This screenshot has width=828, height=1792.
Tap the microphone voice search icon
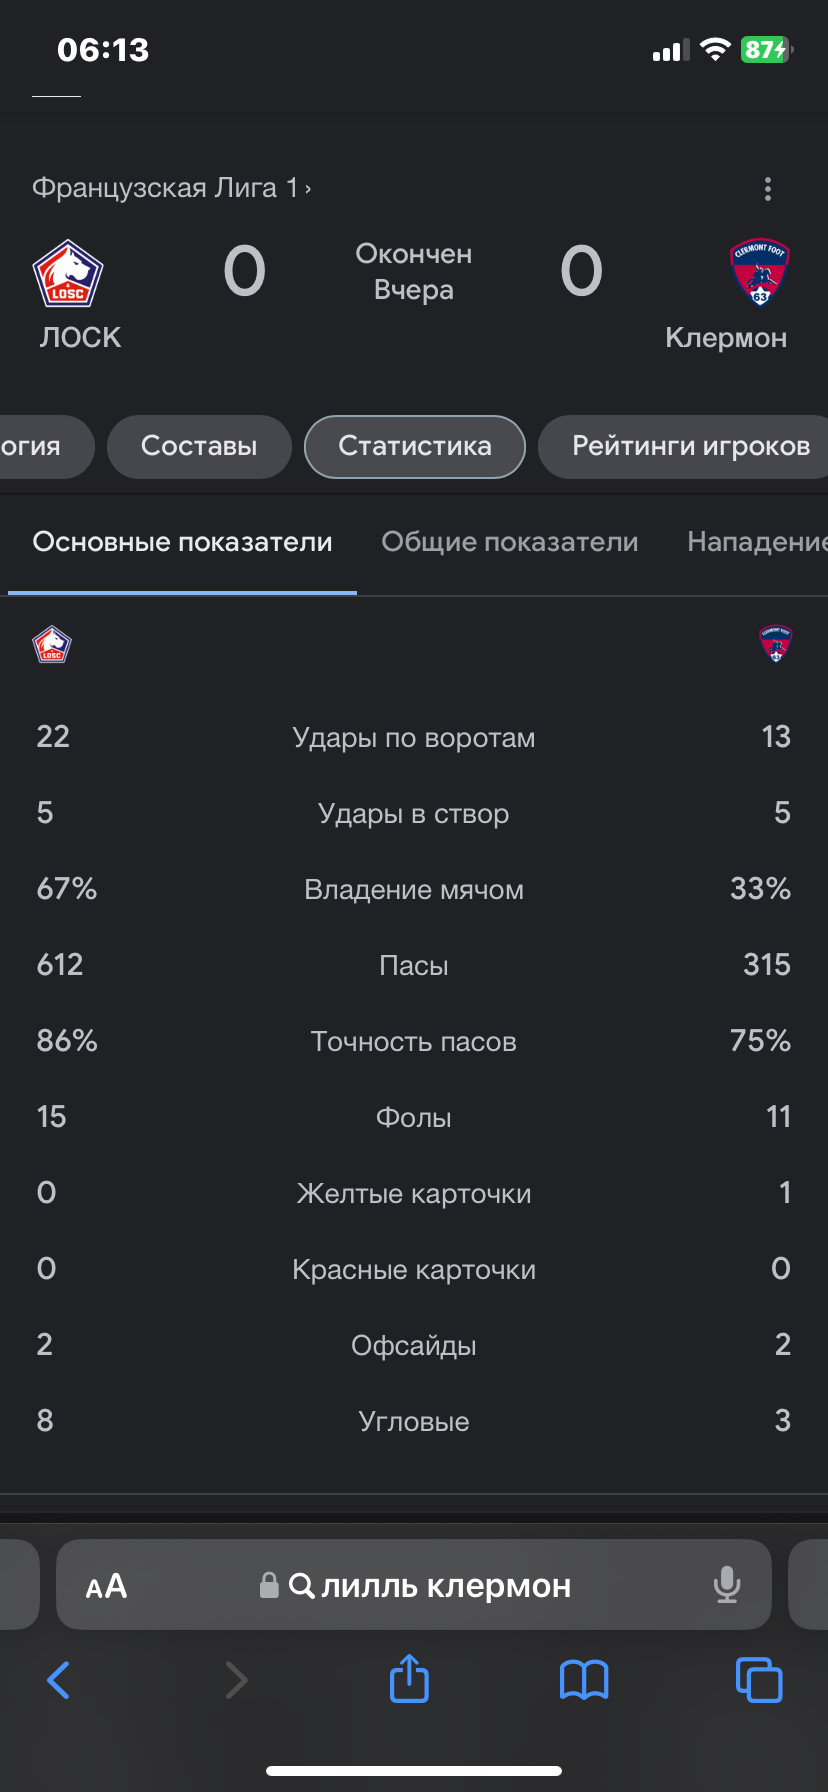point(727,1585)
